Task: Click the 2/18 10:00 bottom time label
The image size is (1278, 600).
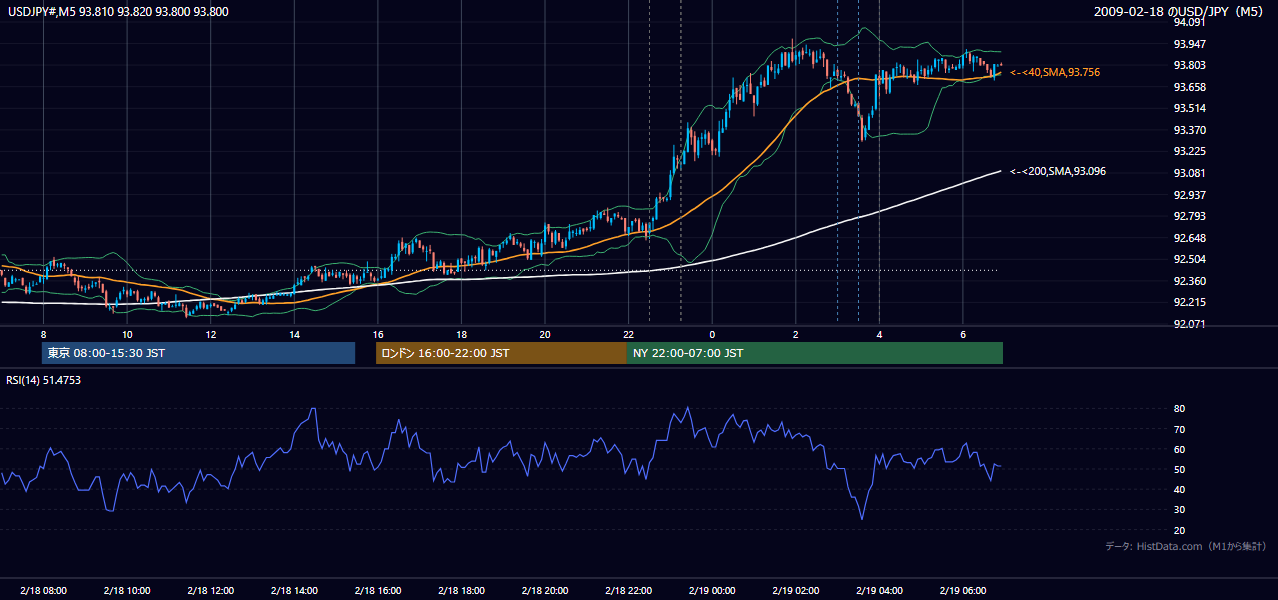Action: (x=127, y=591)
